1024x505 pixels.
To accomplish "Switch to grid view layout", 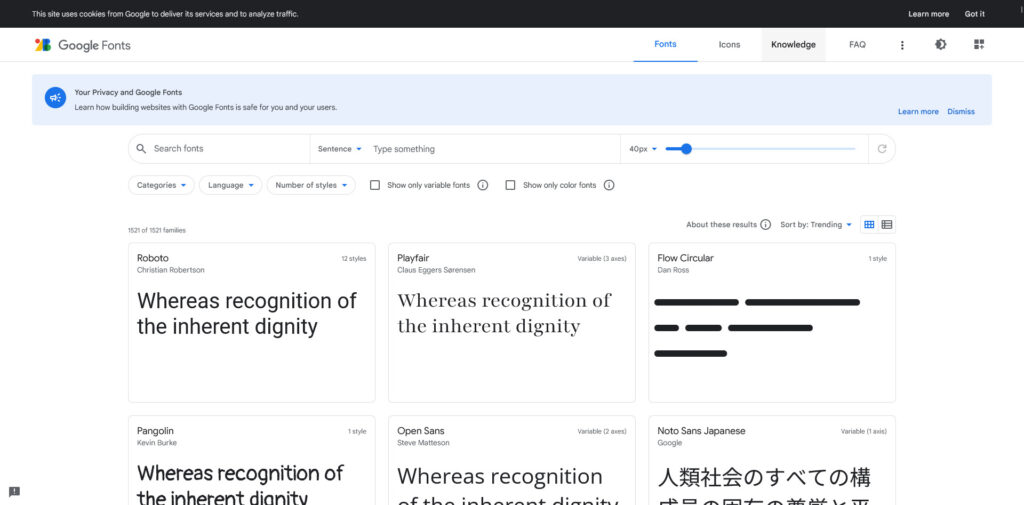I will pyautogui.click(x=869, y=225).
